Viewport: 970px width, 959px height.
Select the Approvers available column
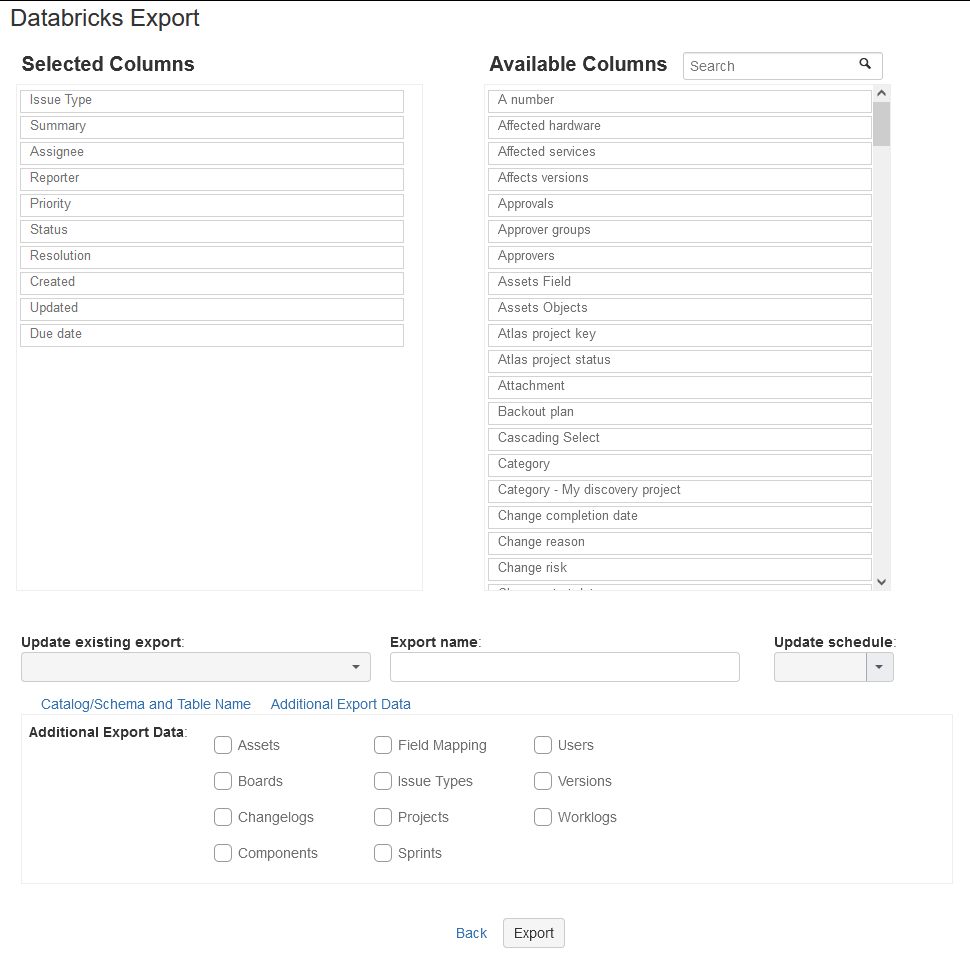tap(680, 257)
